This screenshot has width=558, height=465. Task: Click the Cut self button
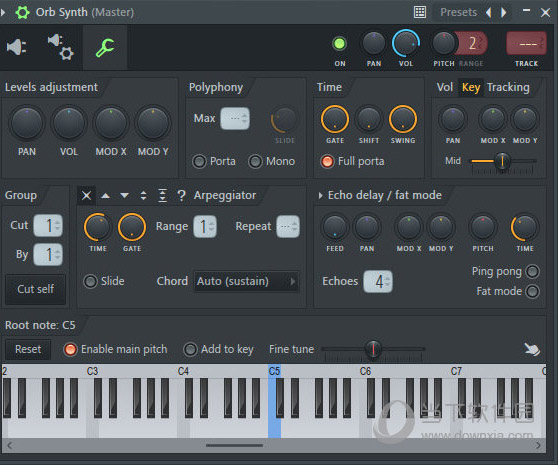(x=36, y=289)
